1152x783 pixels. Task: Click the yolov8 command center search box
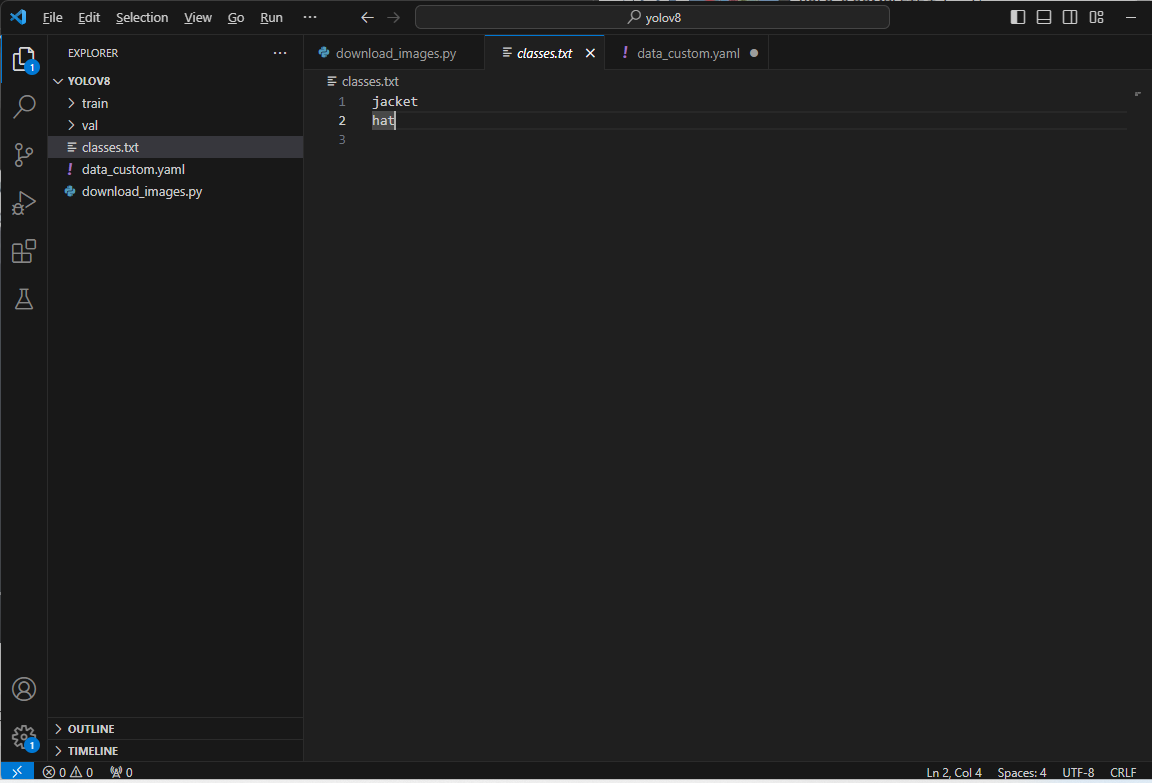pyautogui.click(x=652, y=17)
